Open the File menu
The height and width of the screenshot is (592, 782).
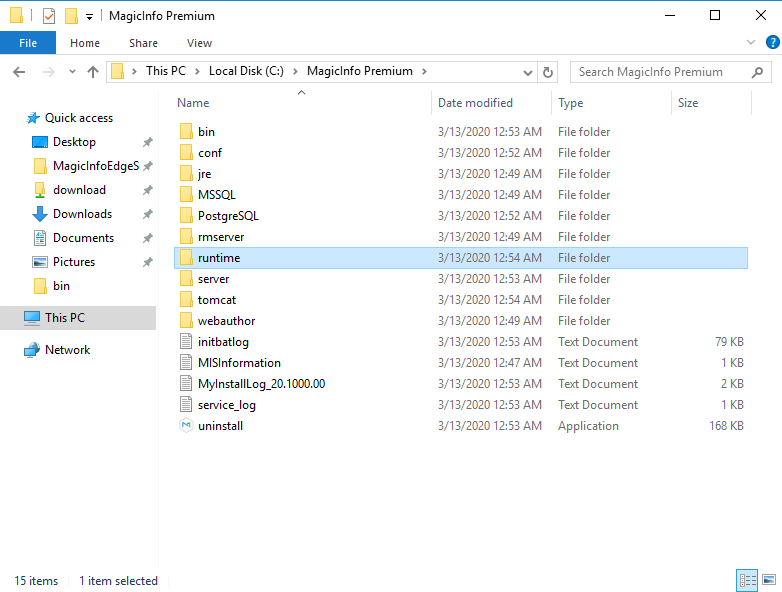pos(28,43)
